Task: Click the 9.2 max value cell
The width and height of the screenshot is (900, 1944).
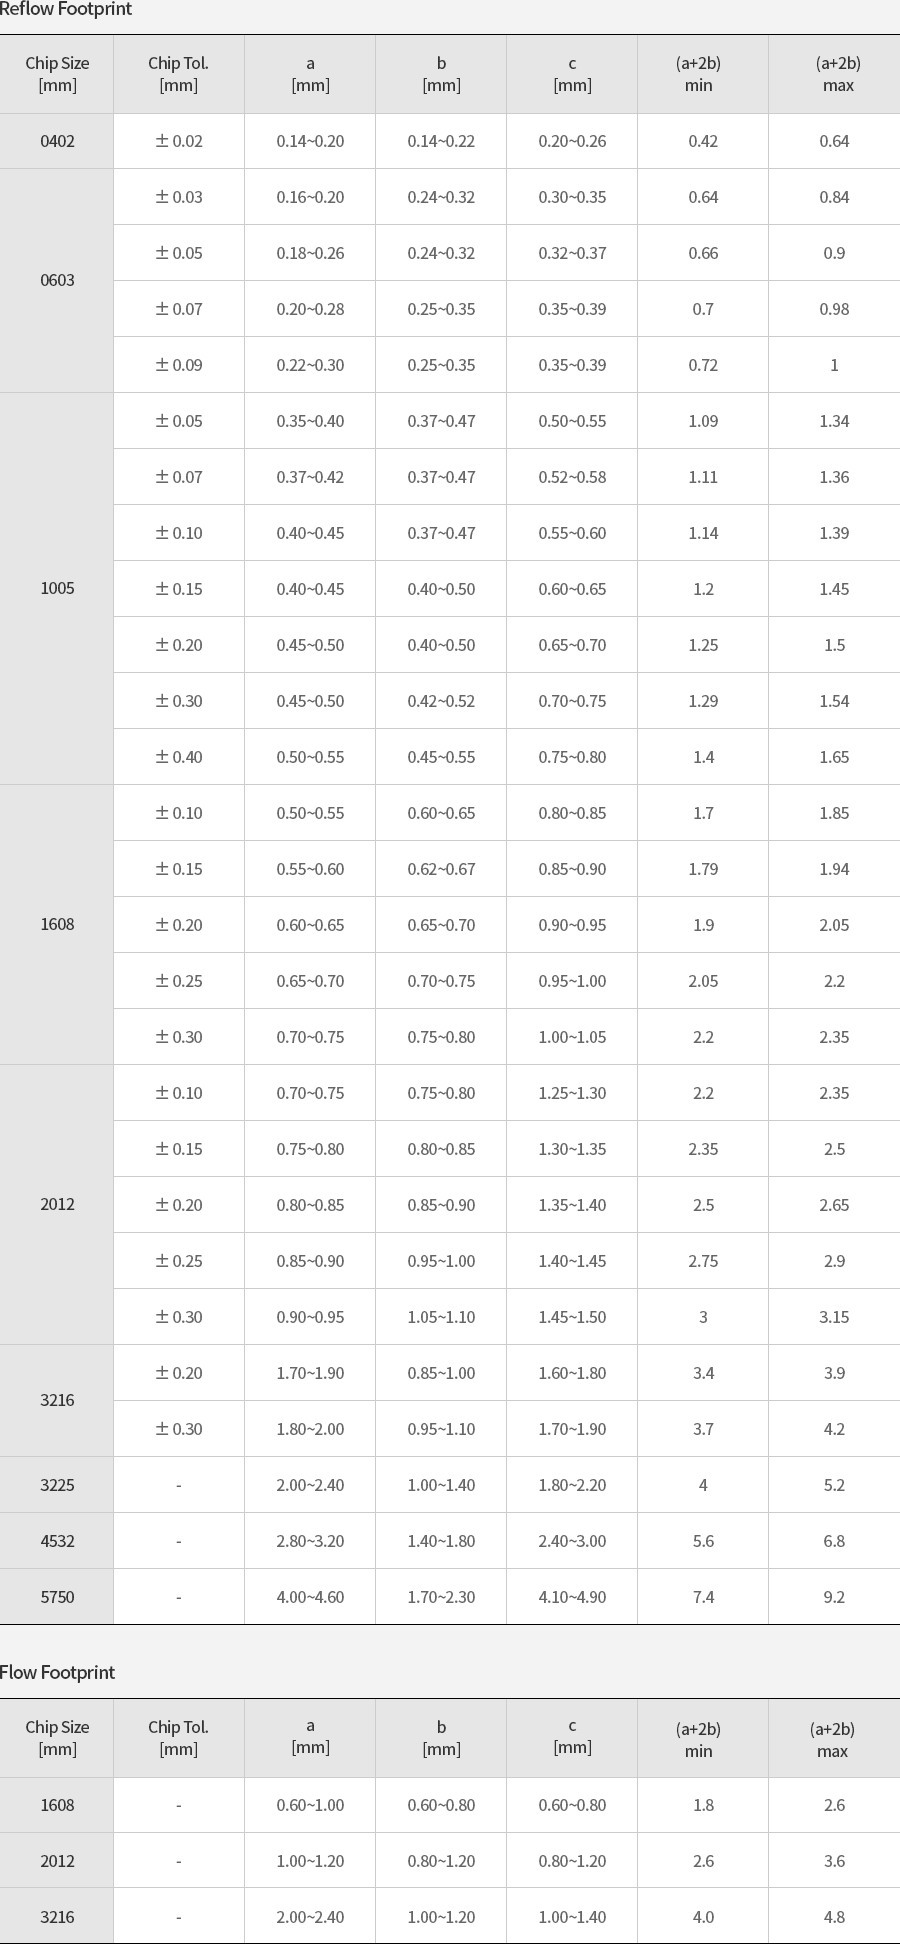Action: click(834, 1597)
